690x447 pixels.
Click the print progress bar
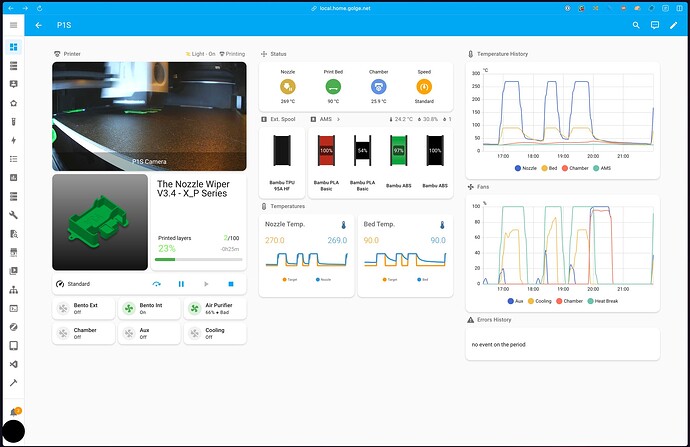(198, 260)
